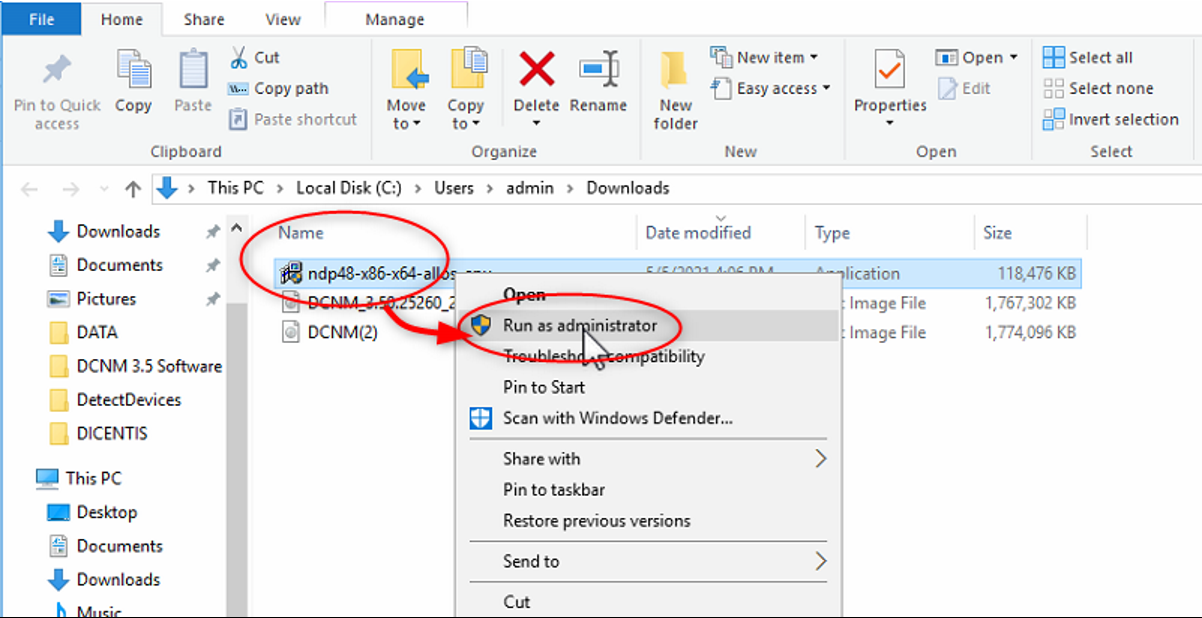This screenshot has height=618, width=1202.
Task: Click the Properties checkmark icon
Action: pyautogui.click(x=889, y=70)
